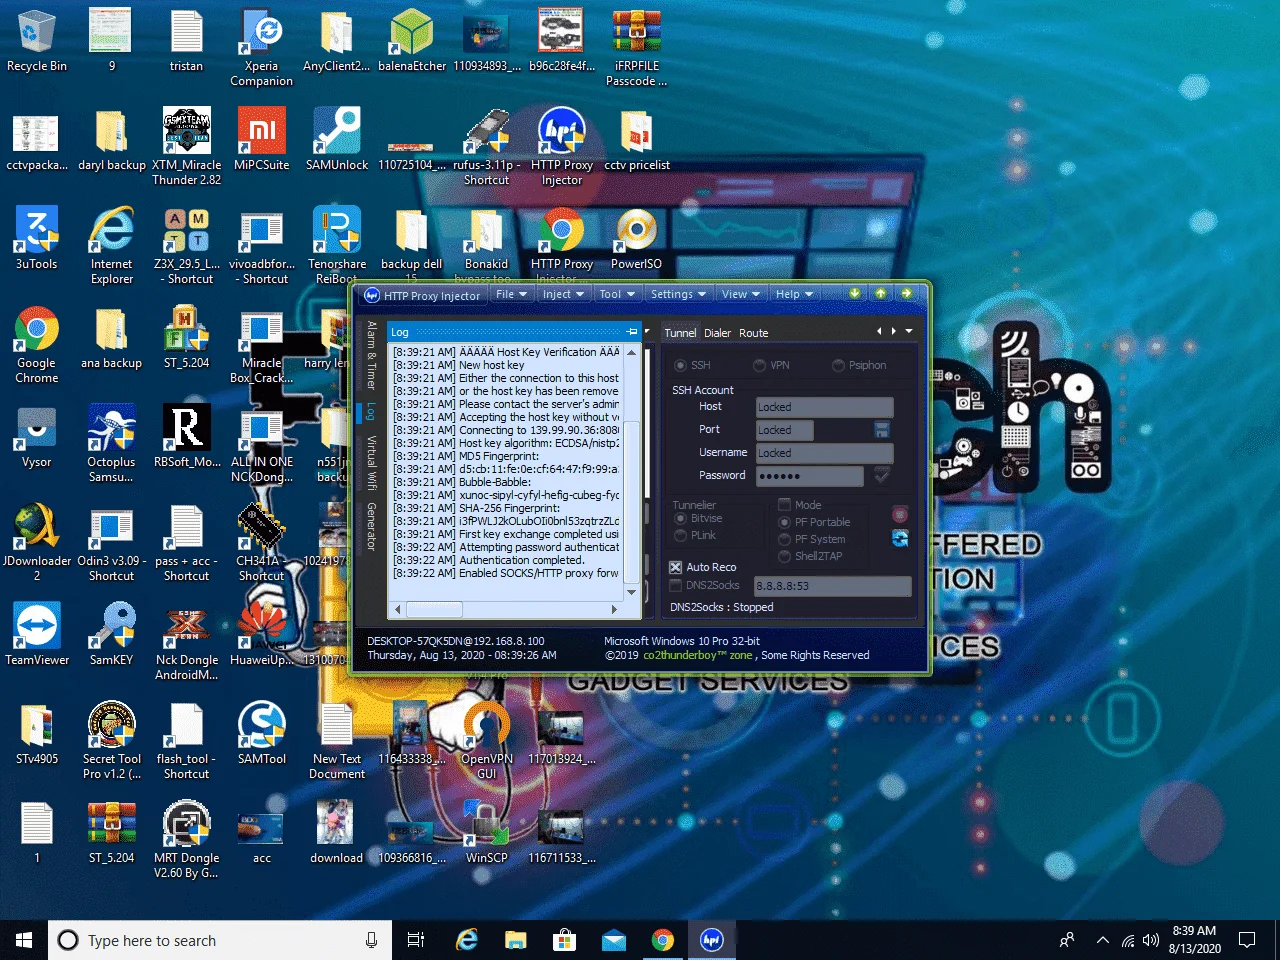Screen dimensions: 1280x960
Task: Select the SamKEY desktop icon
Action: pos(112,635)
